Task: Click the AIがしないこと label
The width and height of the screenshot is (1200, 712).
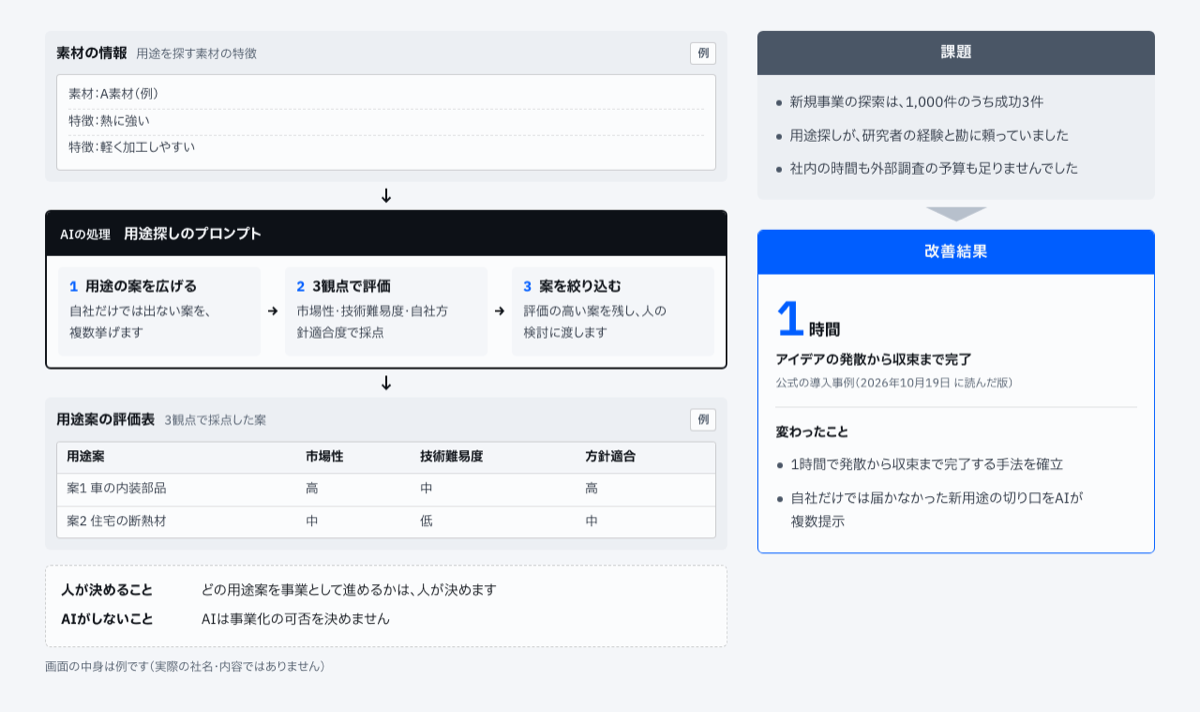Action: [107, 619]
